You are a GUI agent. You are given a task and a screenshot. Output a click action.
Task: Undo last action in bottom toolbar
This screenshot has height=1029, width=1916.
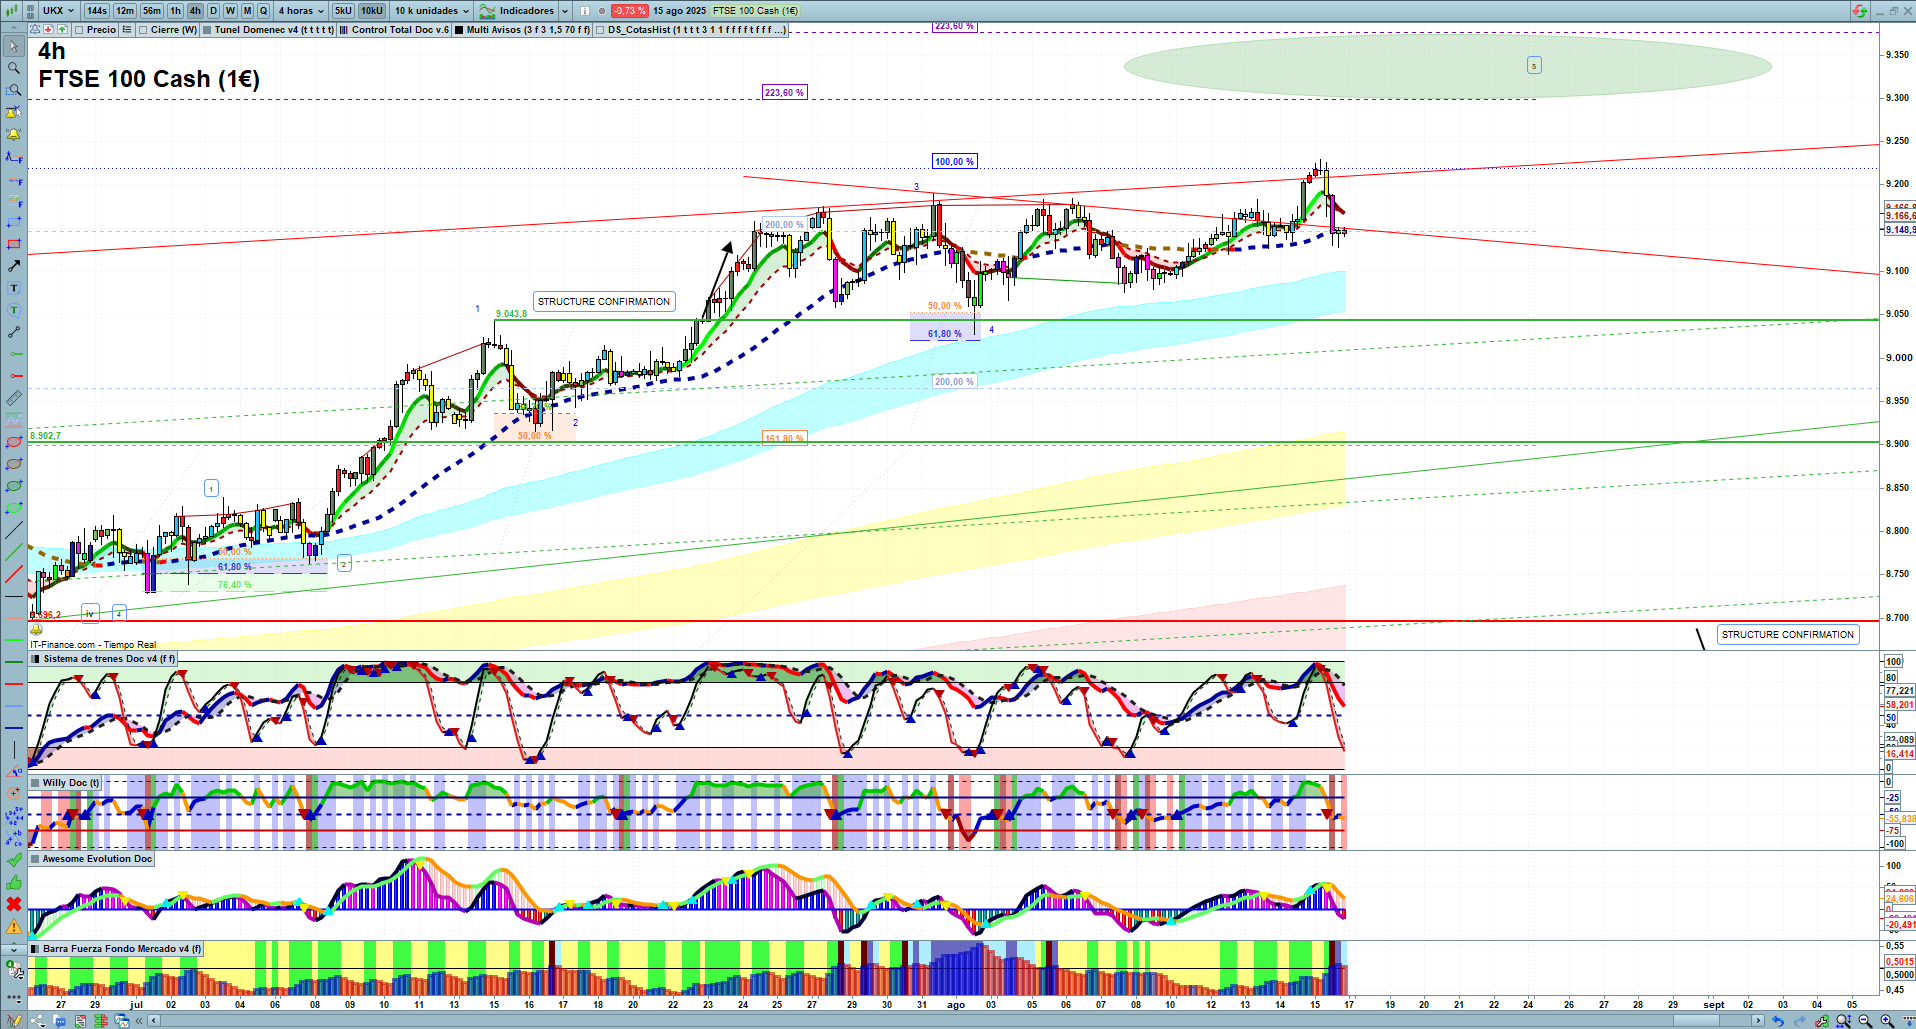click(x=1777, y=1021)
